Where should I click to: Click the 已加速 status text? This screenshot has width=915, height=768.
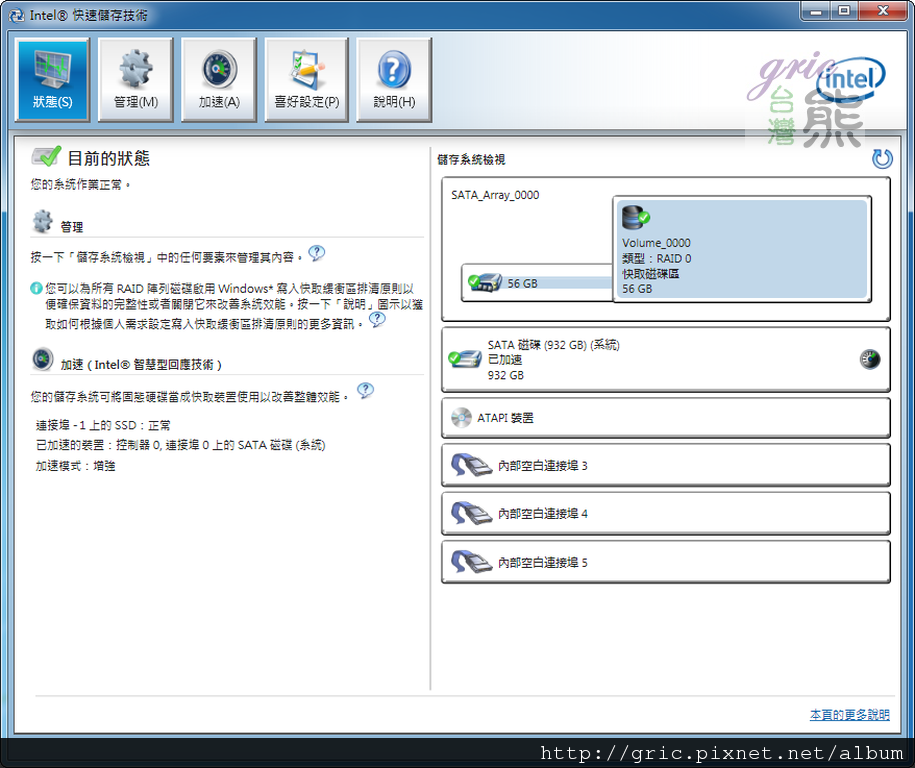tap(505, 359)
